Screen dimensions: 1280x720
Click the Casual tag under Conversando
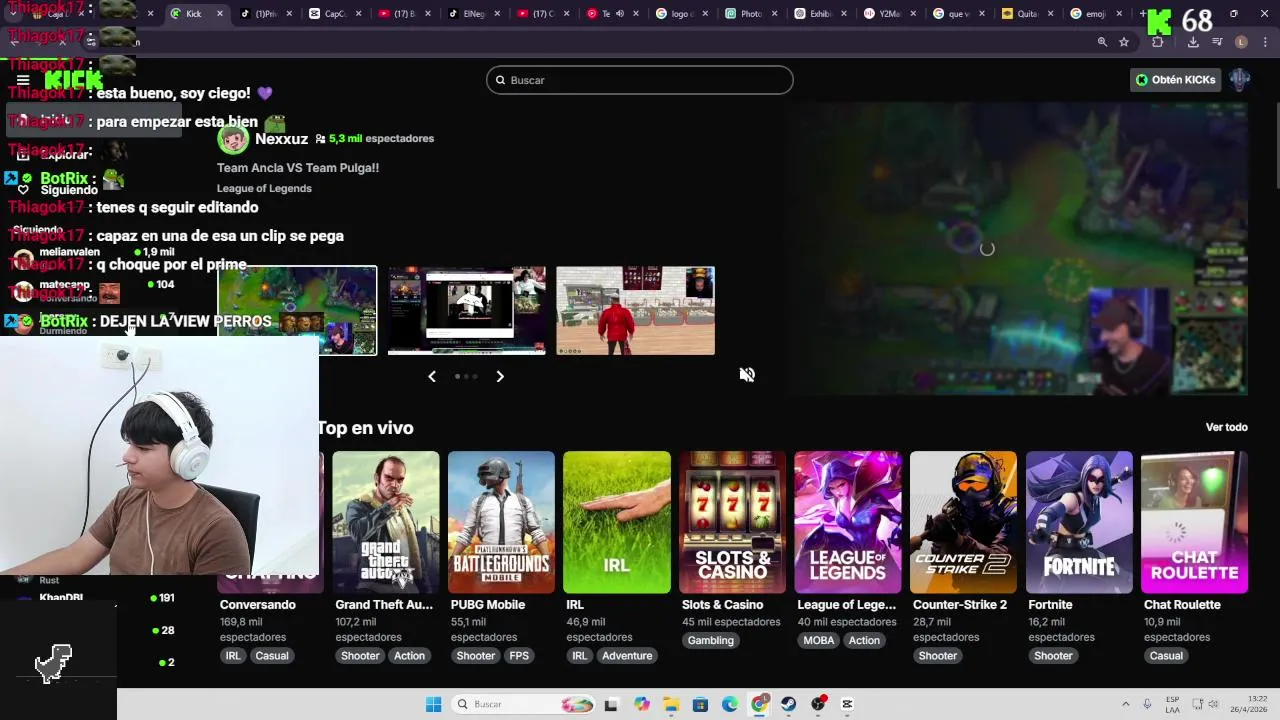[x=272, y=656]
